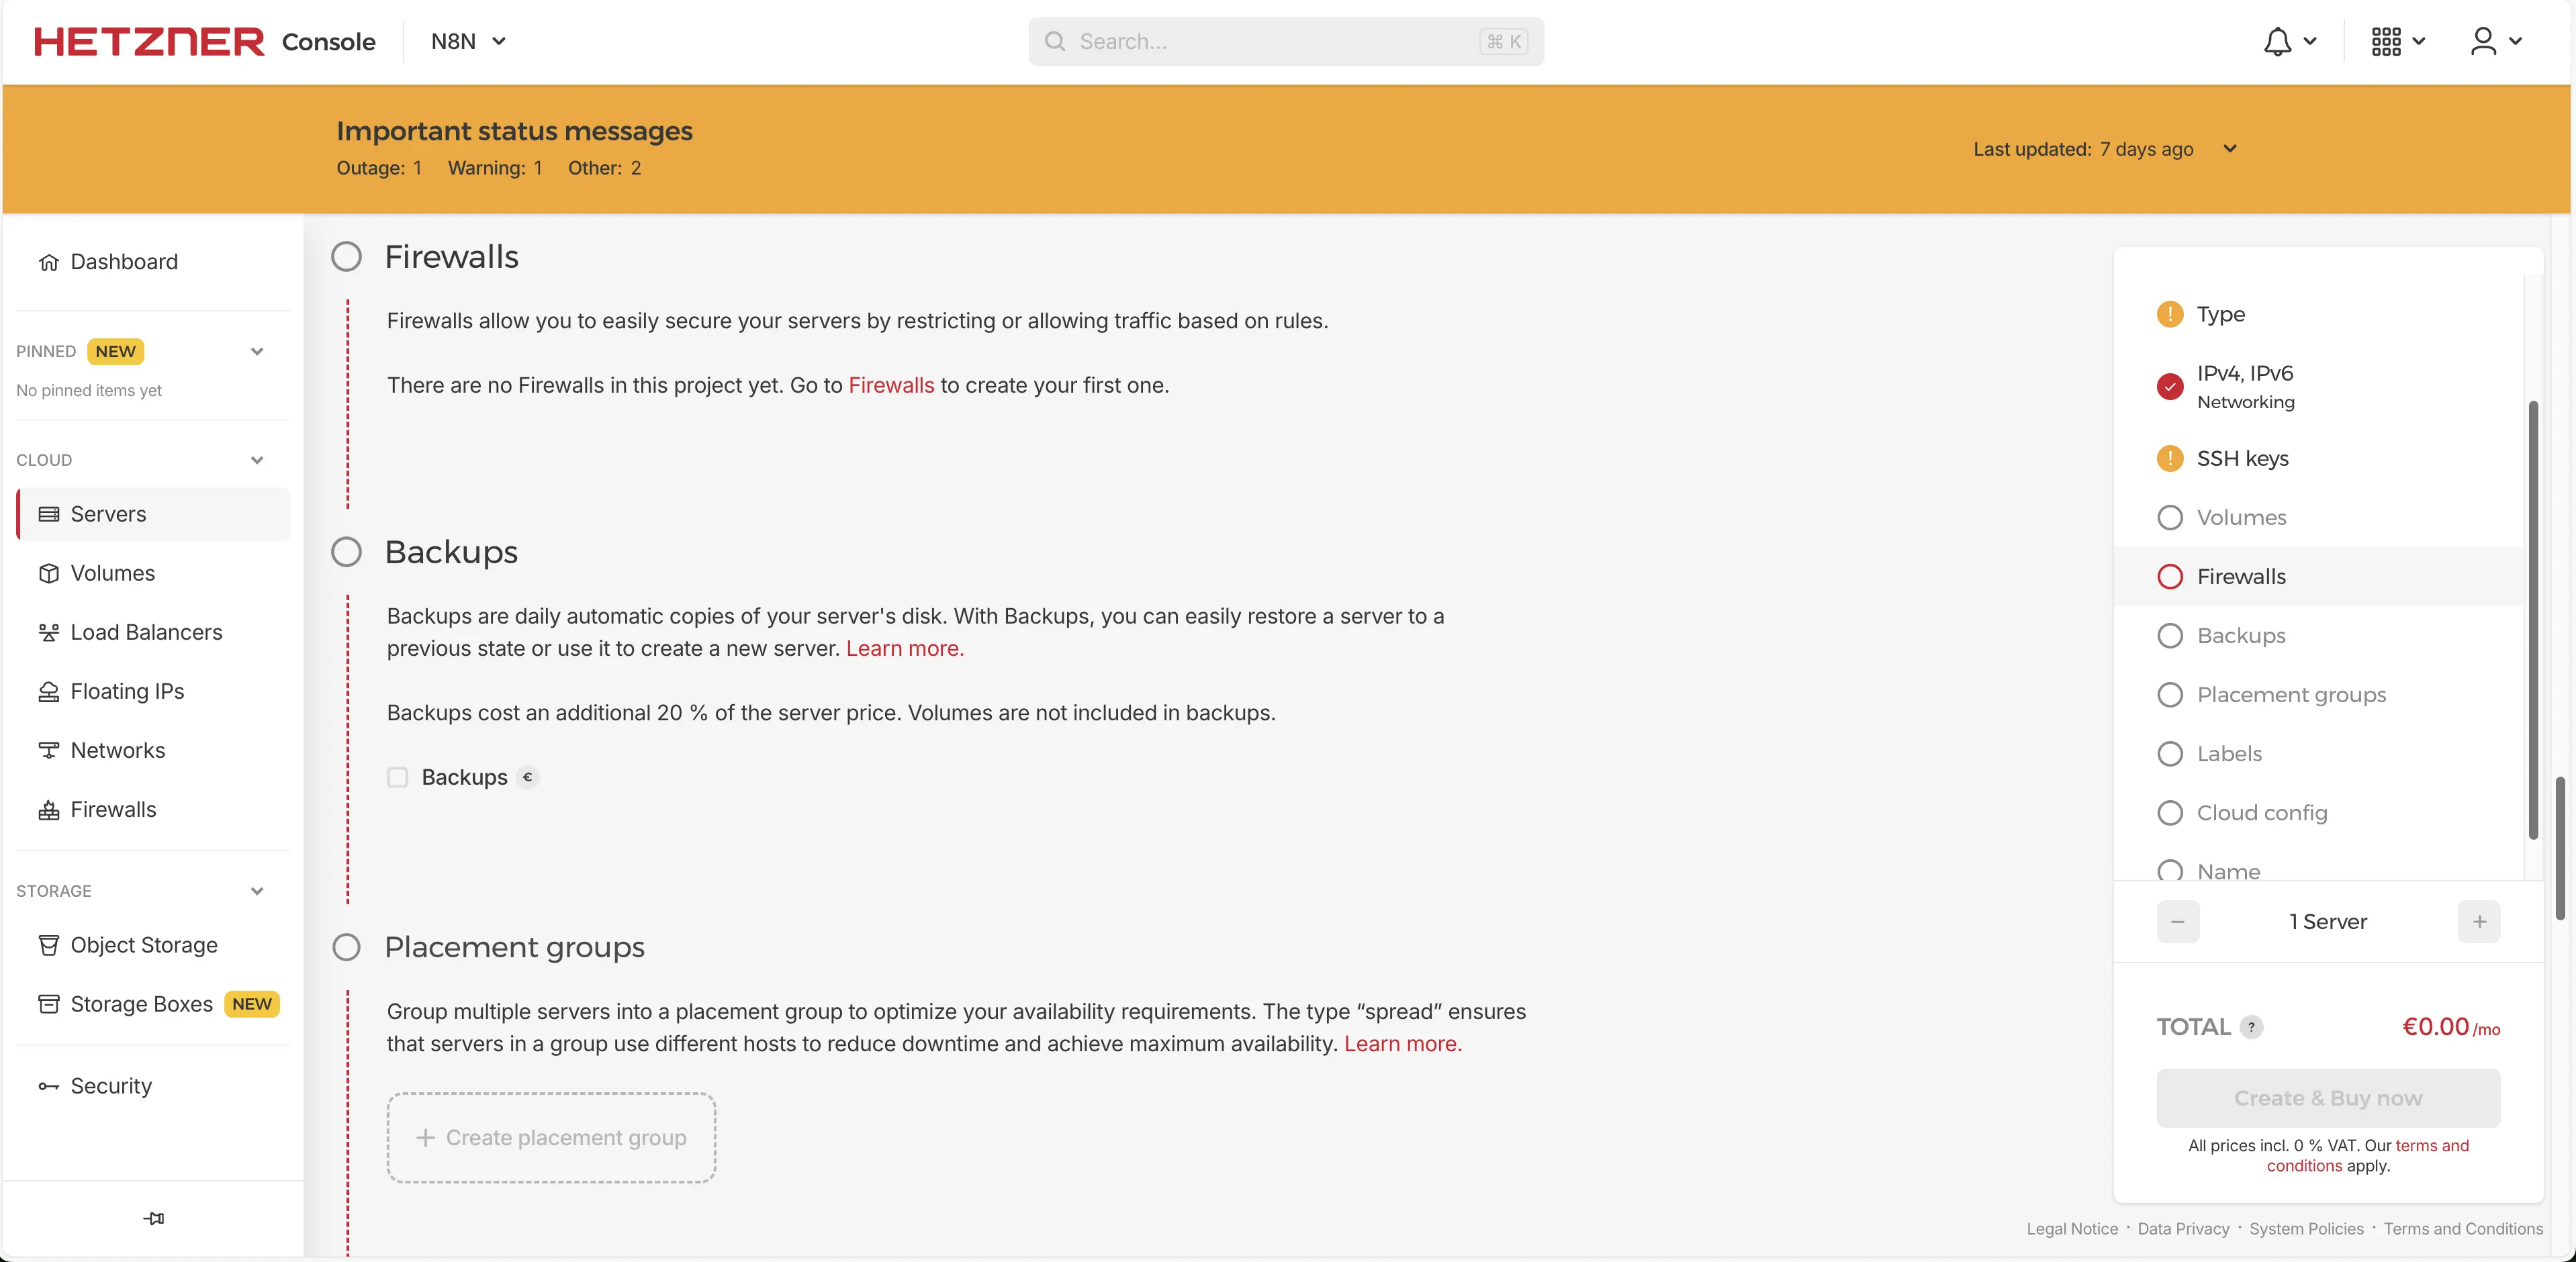Select the Cloud config step in summary

(x=2261, y=813)
